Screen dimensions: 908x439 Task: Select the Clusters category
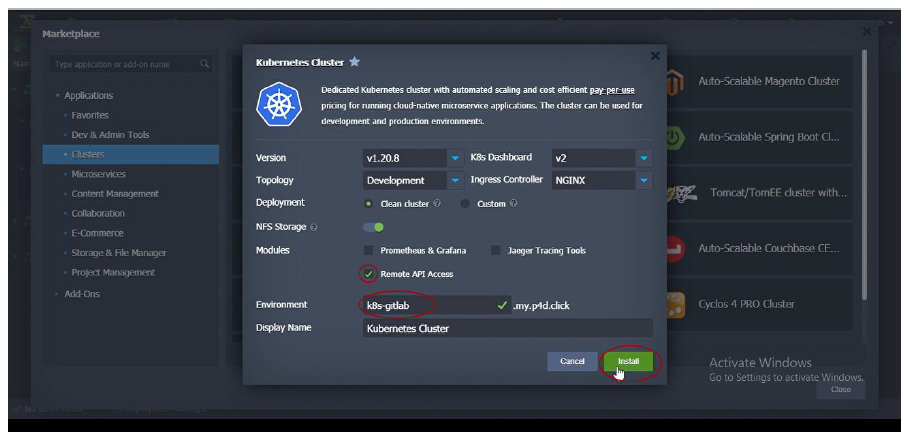130,155
